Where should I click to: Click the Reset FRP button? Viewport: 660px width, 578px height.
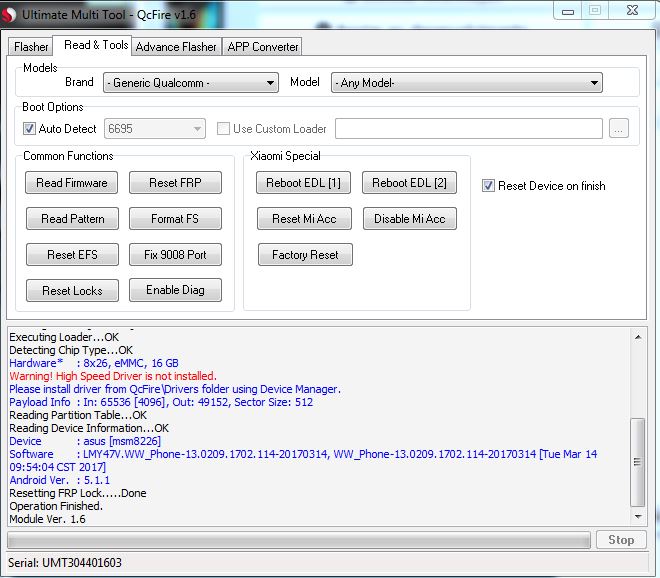tap(175, 183)
